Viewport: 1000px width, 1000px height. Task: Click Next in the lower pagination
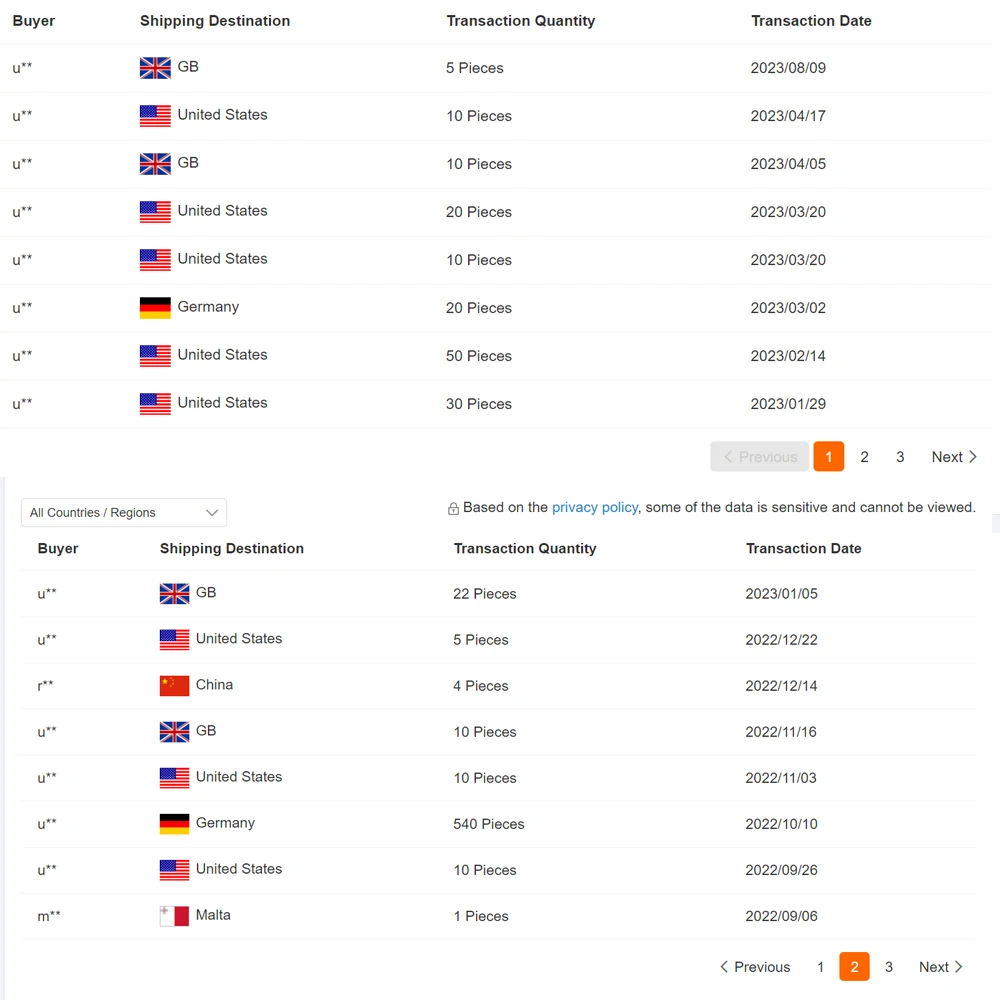coord(941,967)
